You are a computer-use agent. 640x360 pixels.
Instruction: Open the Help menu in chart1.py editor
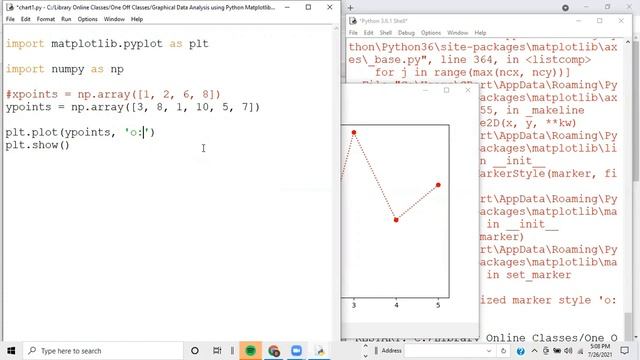(137, 19)
